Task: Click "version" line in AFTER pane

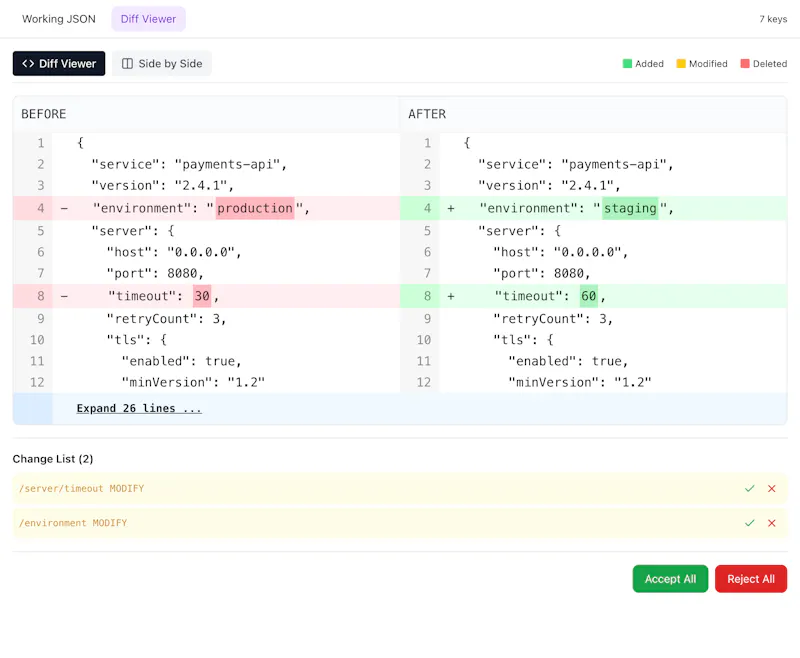Action: [x=549, y=185]
